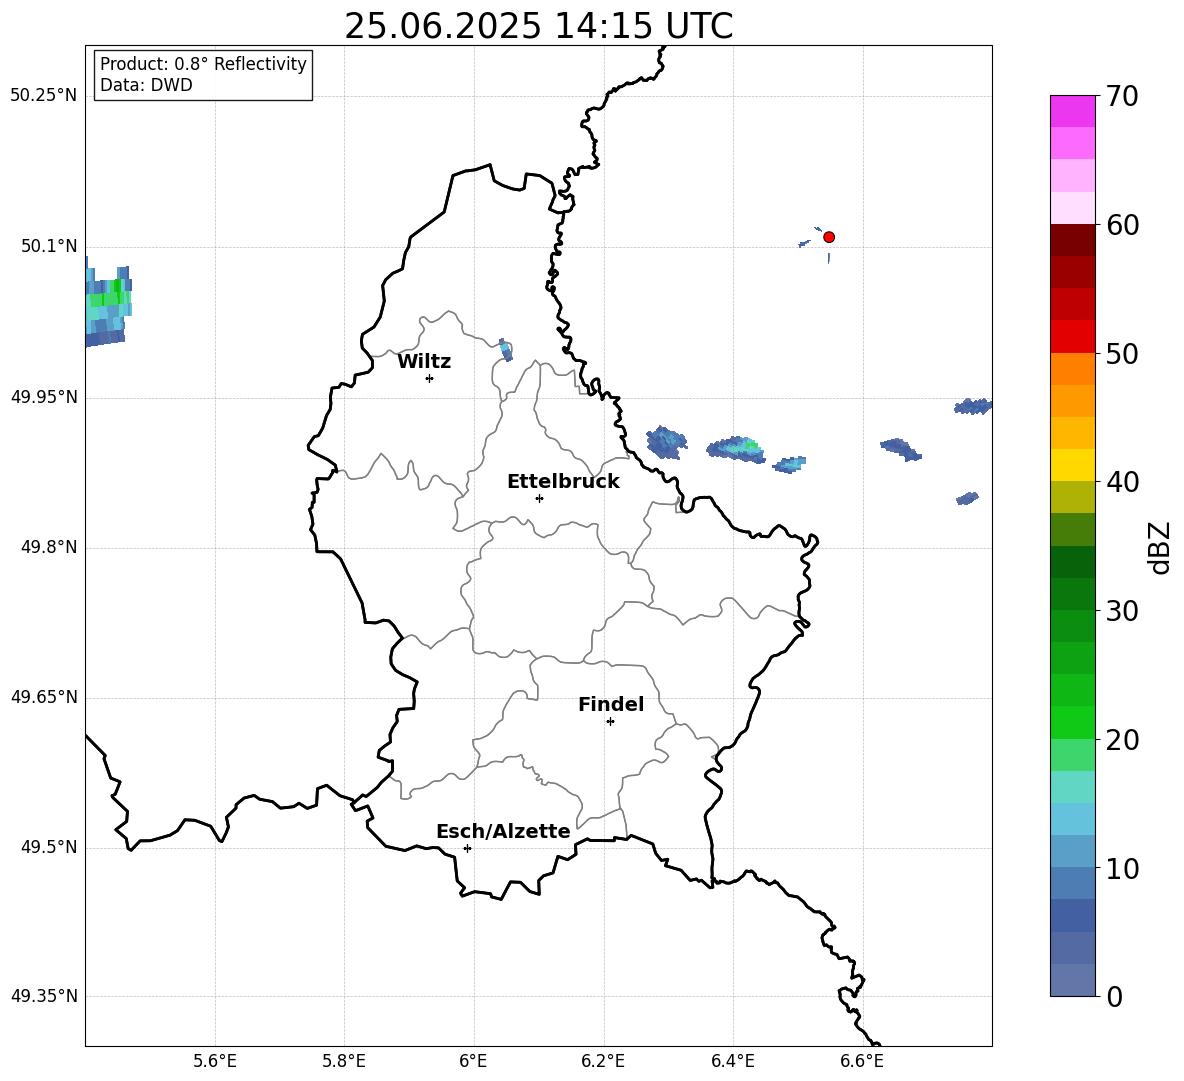Click the Findel station cross marker

(x=610, y=722)
